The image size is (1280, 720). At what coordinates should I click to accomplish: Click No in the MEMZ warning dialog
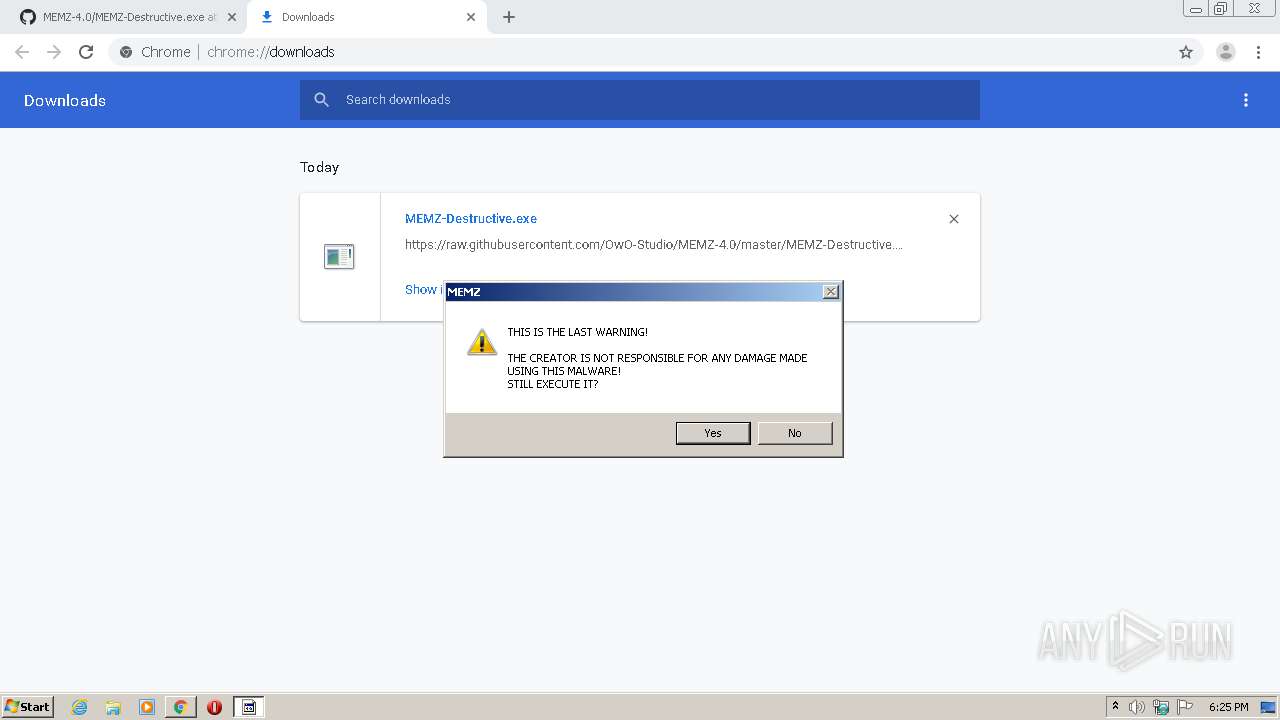(795, 433)
